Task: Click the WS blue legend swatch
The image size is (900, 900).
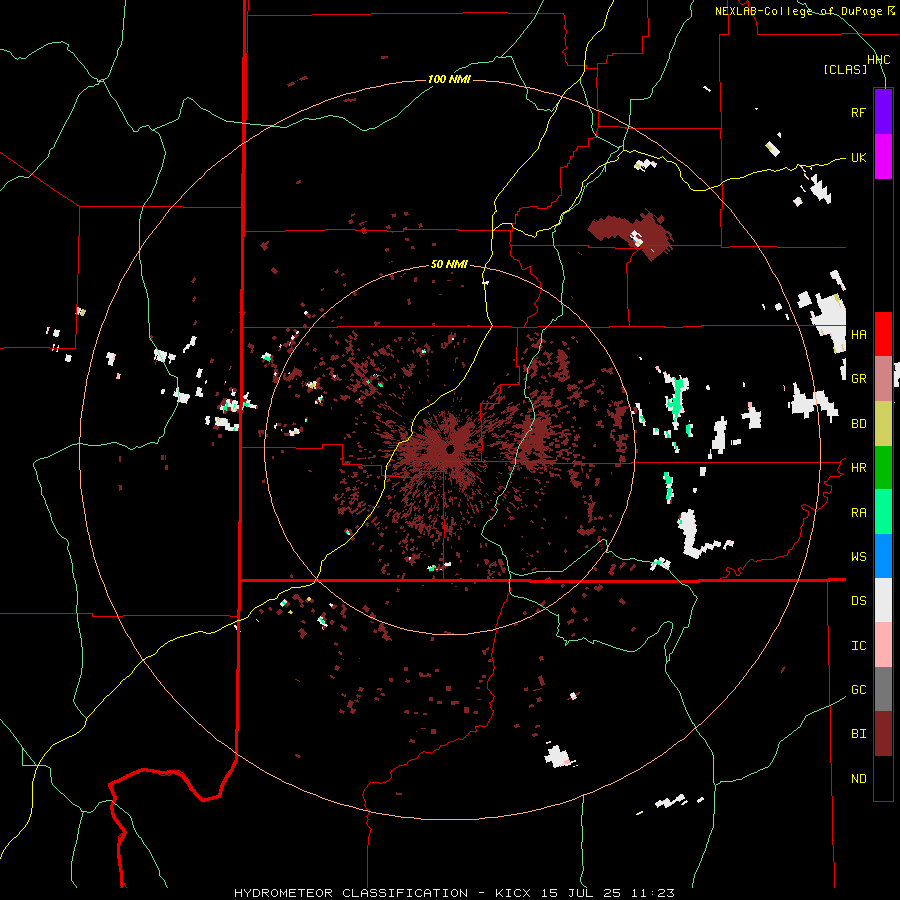Action: [883, 556]
